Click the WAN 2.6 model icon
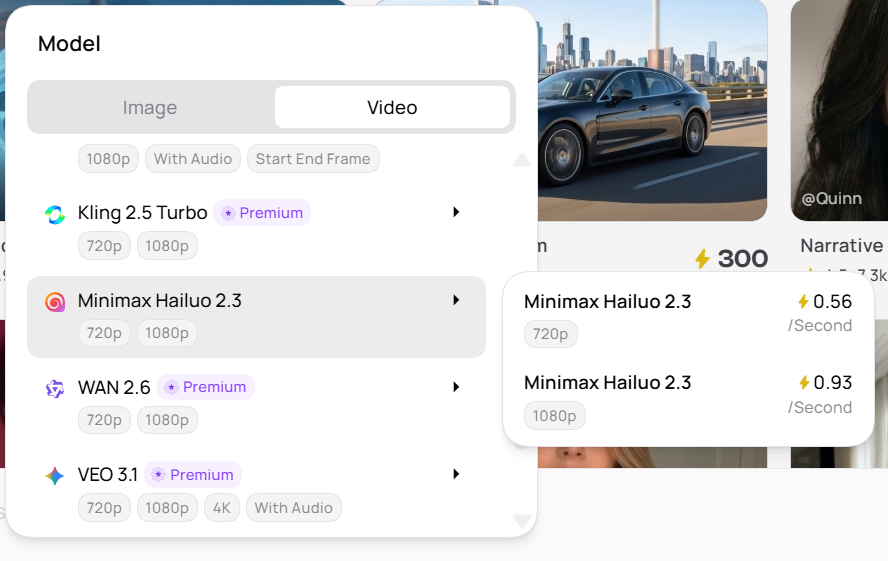Viewport: 888px width, 561px height. (x=55, y=389)
